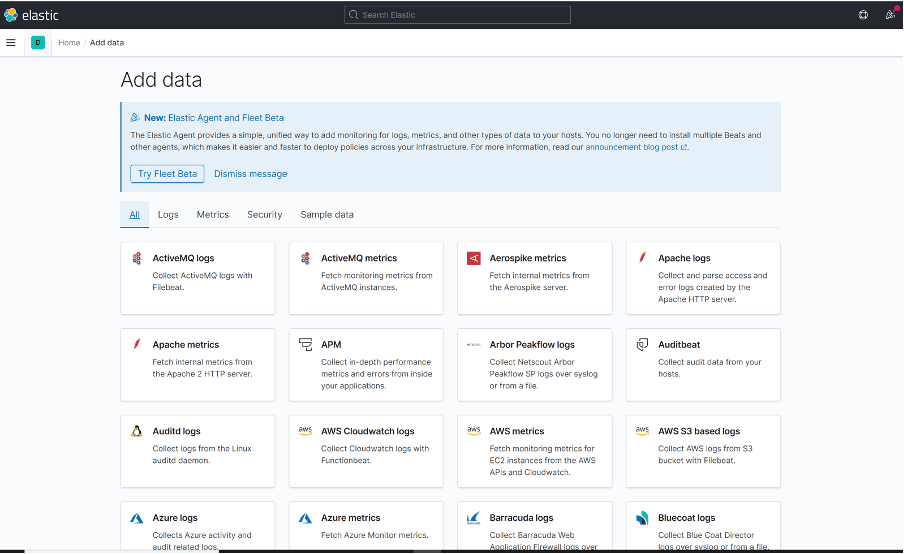
Task: Open the Apache logs card title
Action: point(684,258)
